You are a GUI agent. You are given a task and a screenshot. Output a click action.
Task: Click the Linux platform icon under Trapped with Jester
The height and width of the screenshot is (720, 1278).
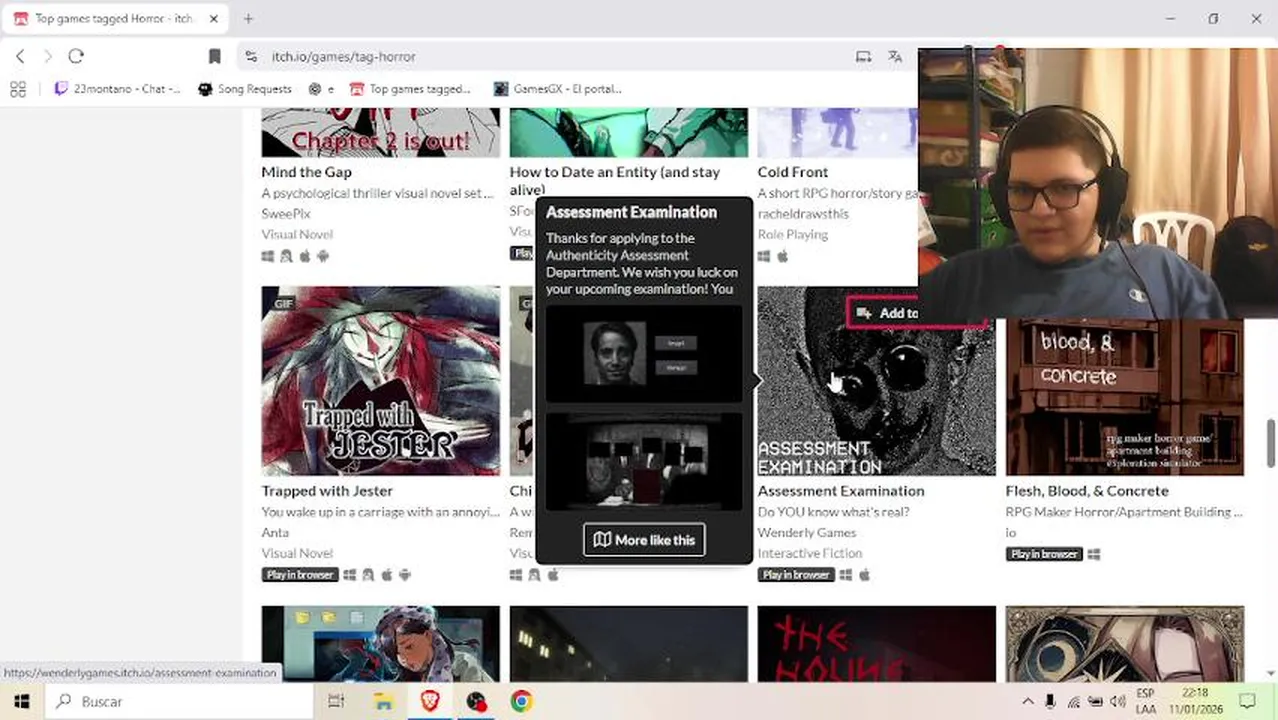368,575
